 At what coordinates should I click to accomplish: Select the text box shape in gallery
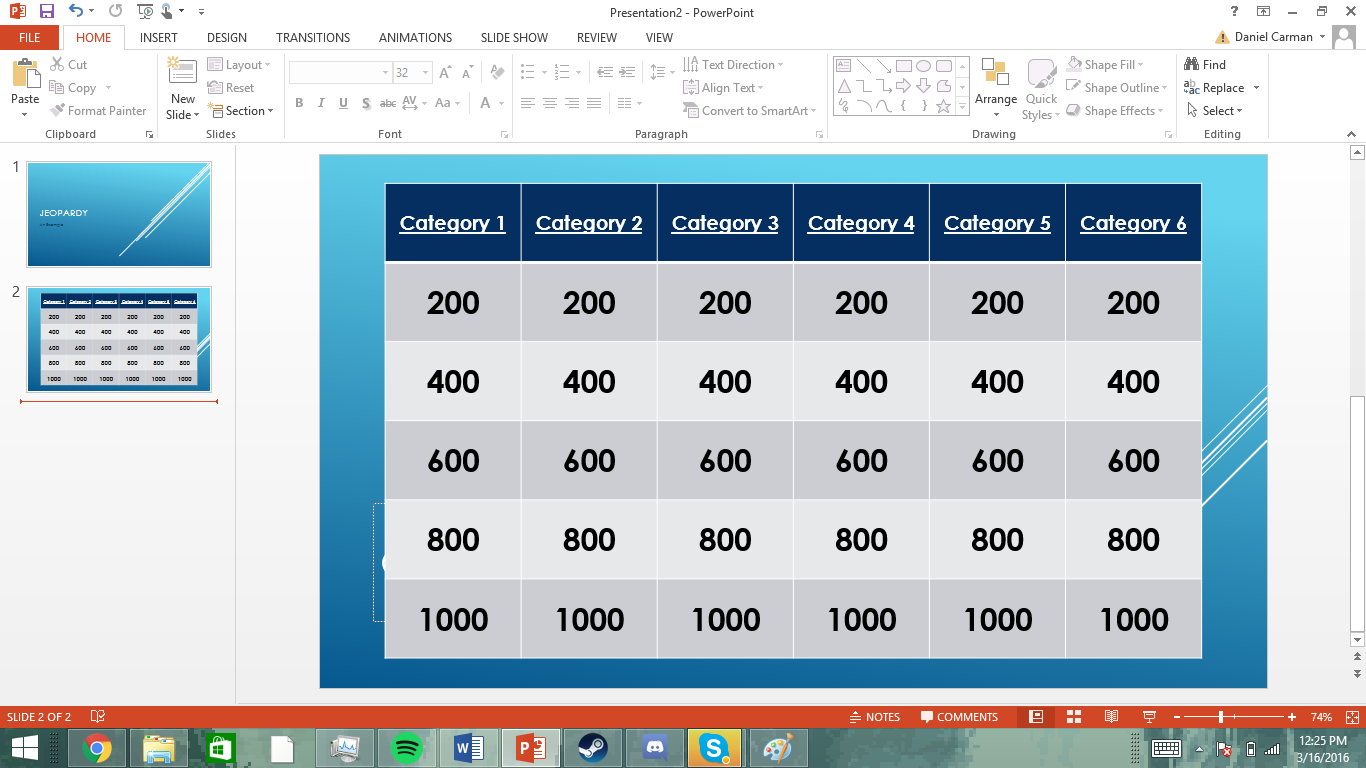coord(844,66)
